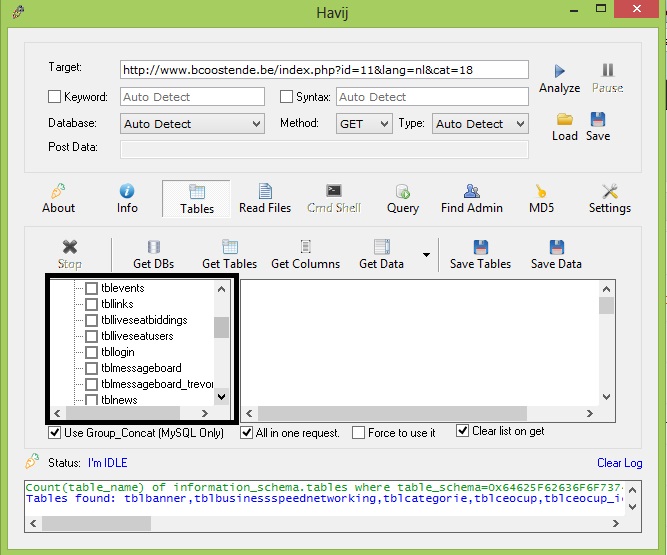Check the tbllinks table checkbox
The width and height of the screenshot is (667, 555).
pyautogui.click(x=91, y=305)
